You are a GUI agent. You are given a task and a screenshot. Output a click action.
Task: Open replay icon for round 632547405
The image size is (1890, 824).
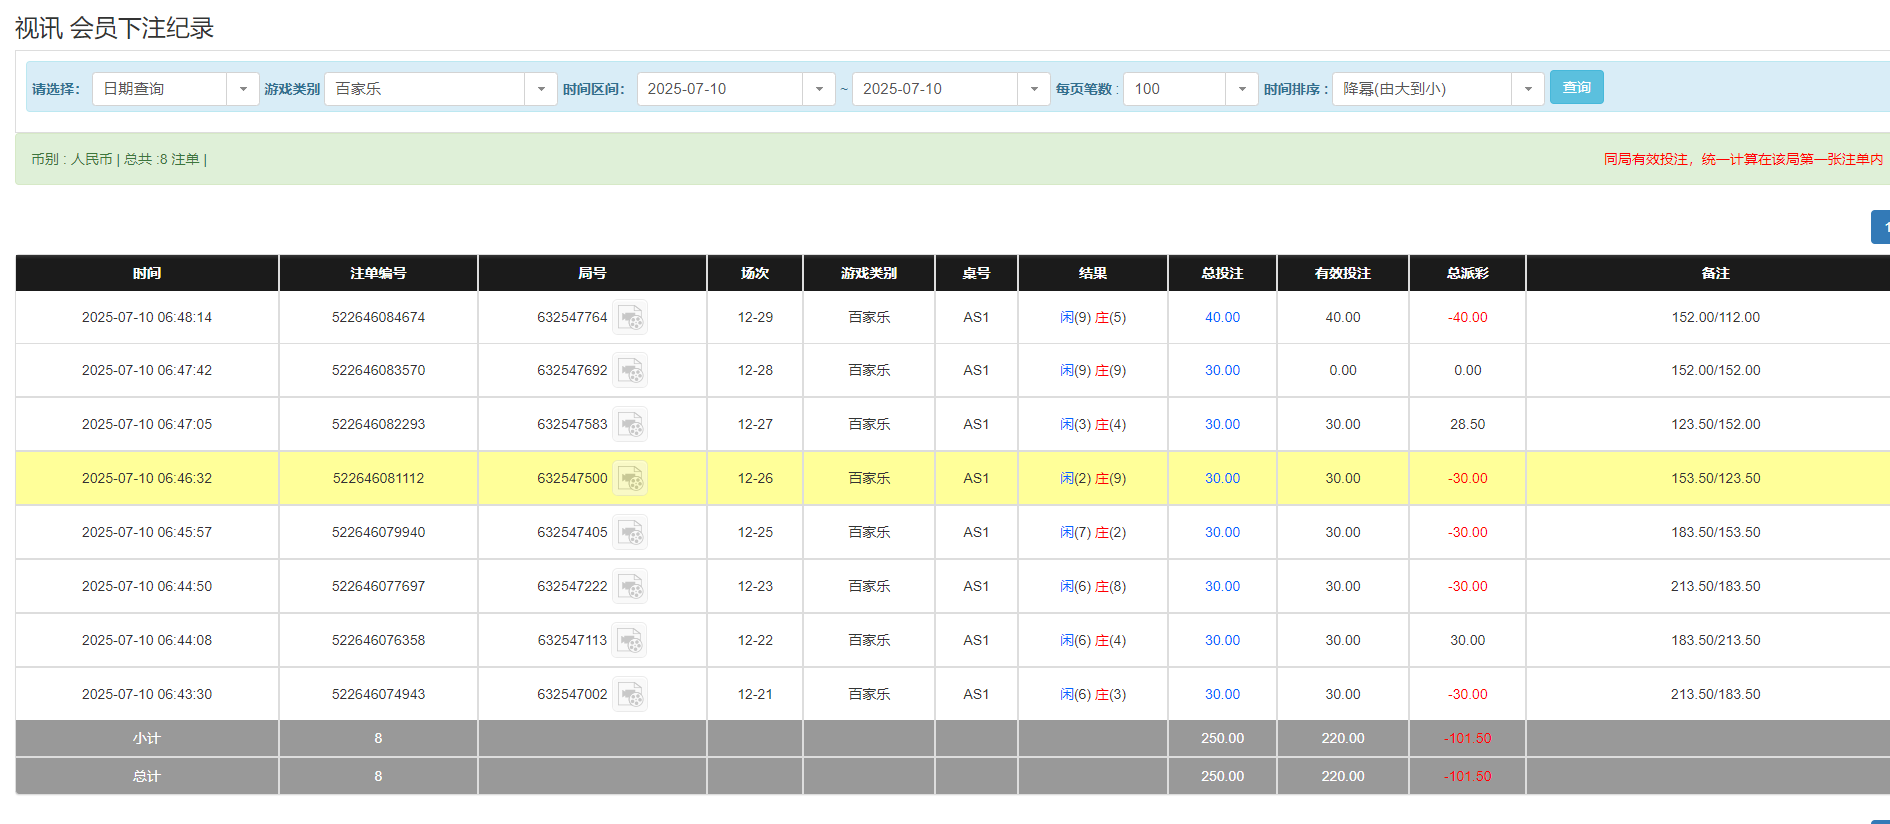tap(630, 533)
